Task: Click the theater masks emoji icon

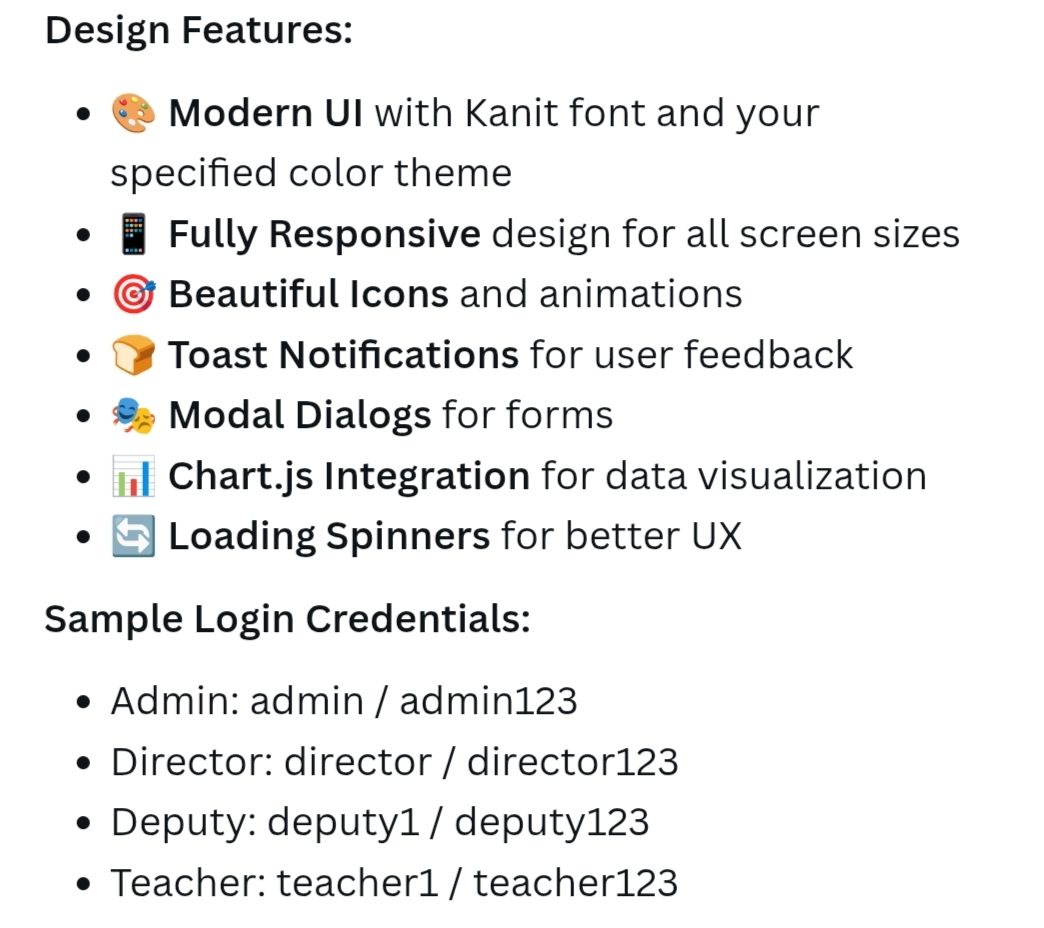Action: click(x=133, y=415)
